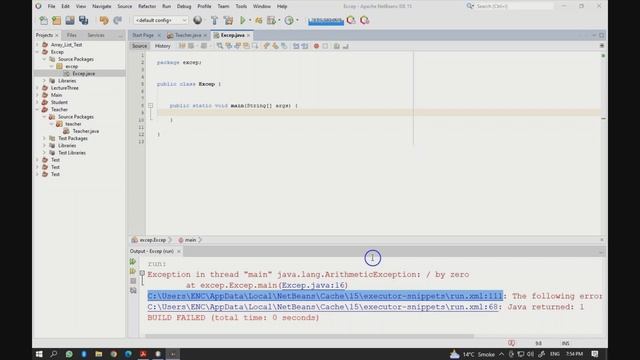Click the Find Selection magnifier icon in editor toolbar
This screenshot has height=360, width=640.
click(220, 46)
